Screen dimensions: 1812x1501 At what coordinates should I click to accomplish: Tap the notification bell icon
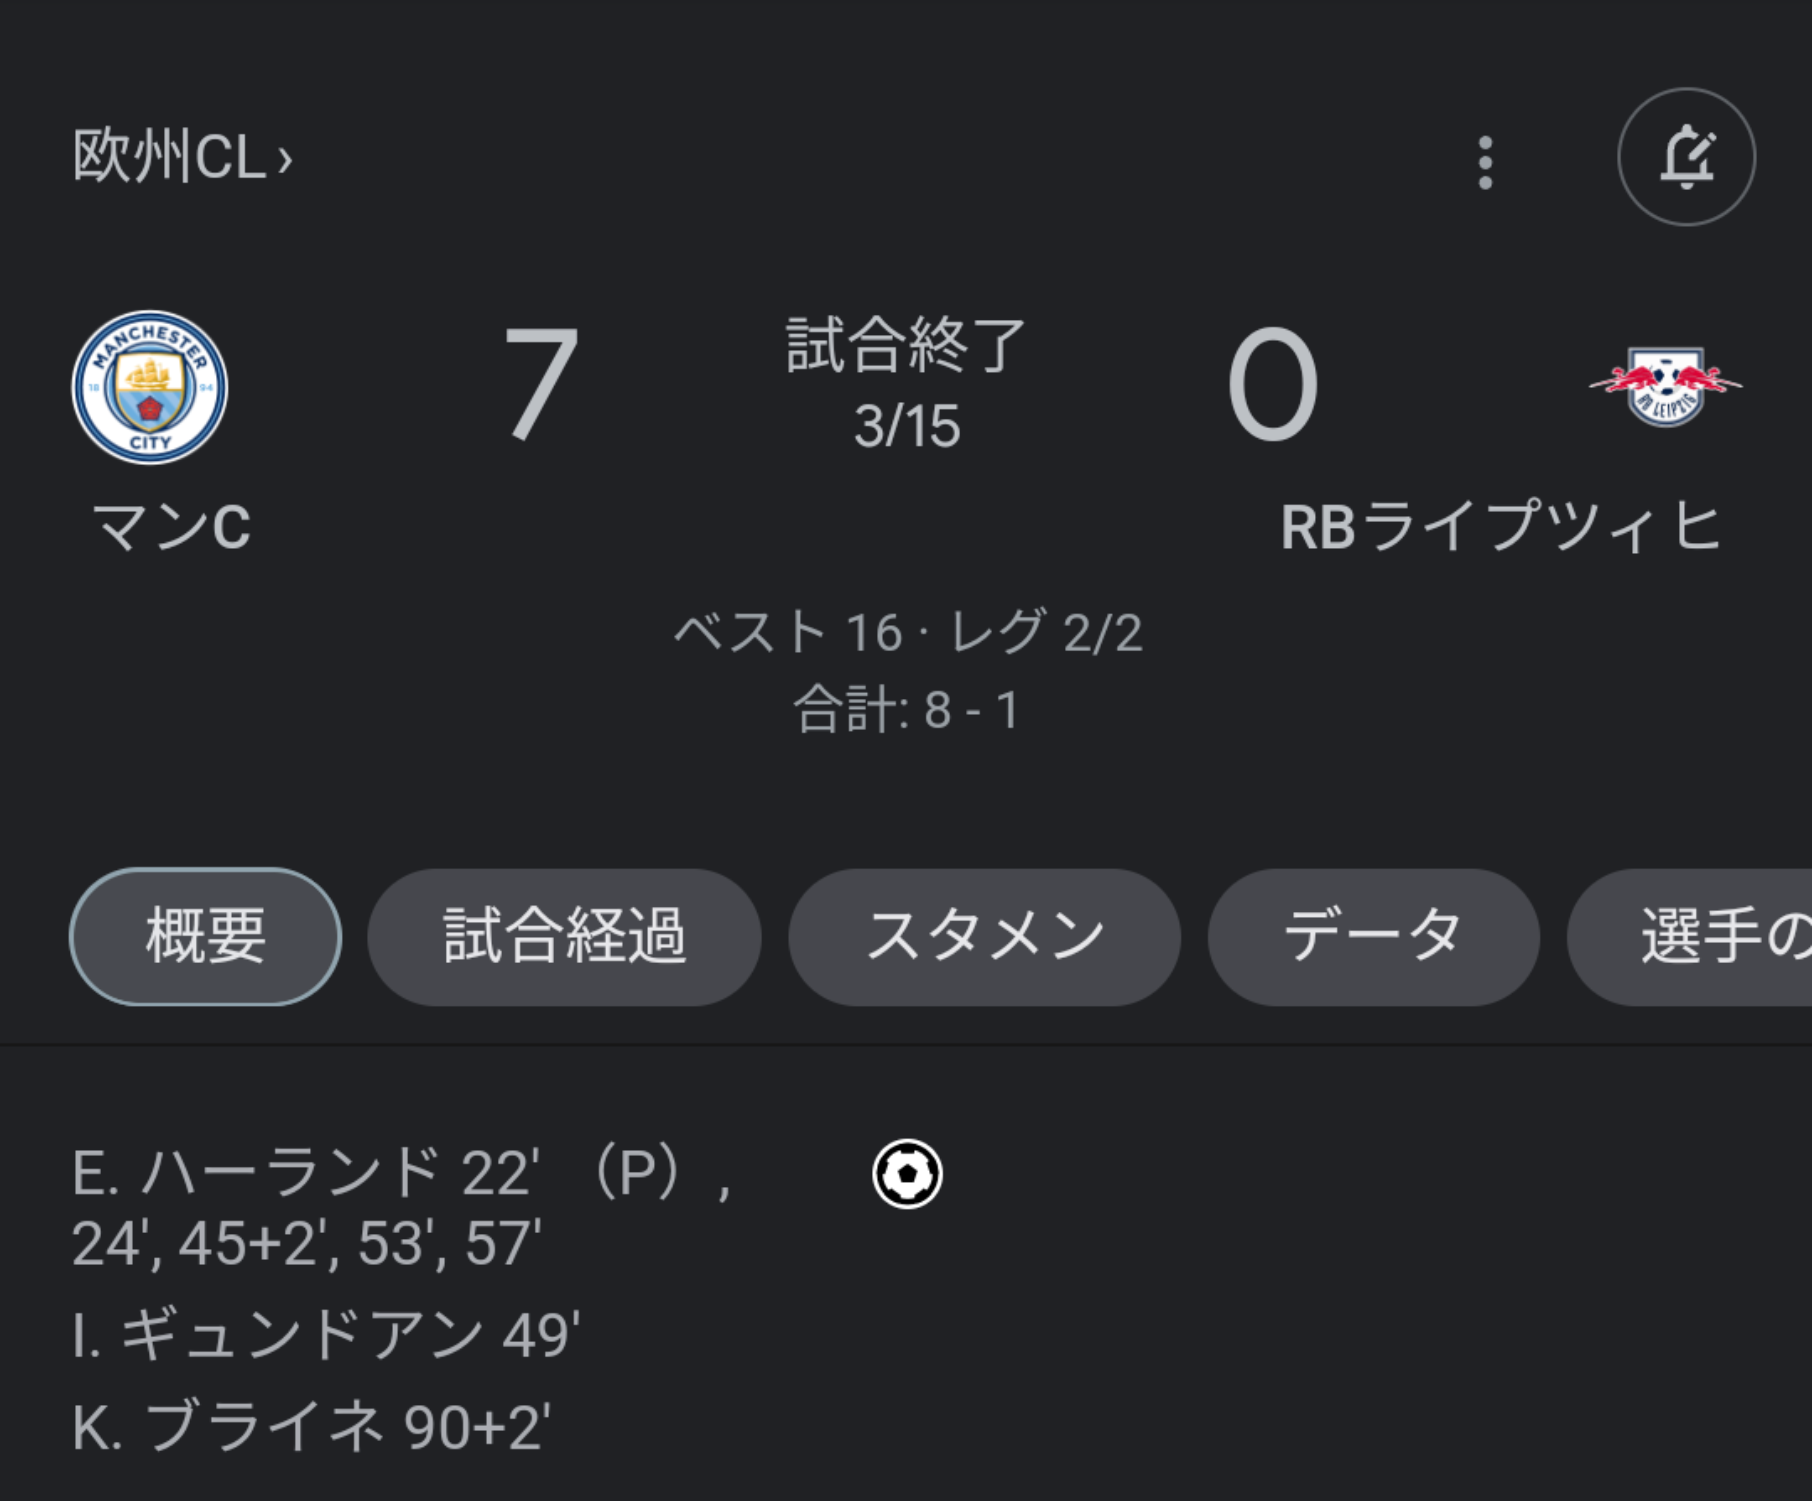pos(1686,157)
